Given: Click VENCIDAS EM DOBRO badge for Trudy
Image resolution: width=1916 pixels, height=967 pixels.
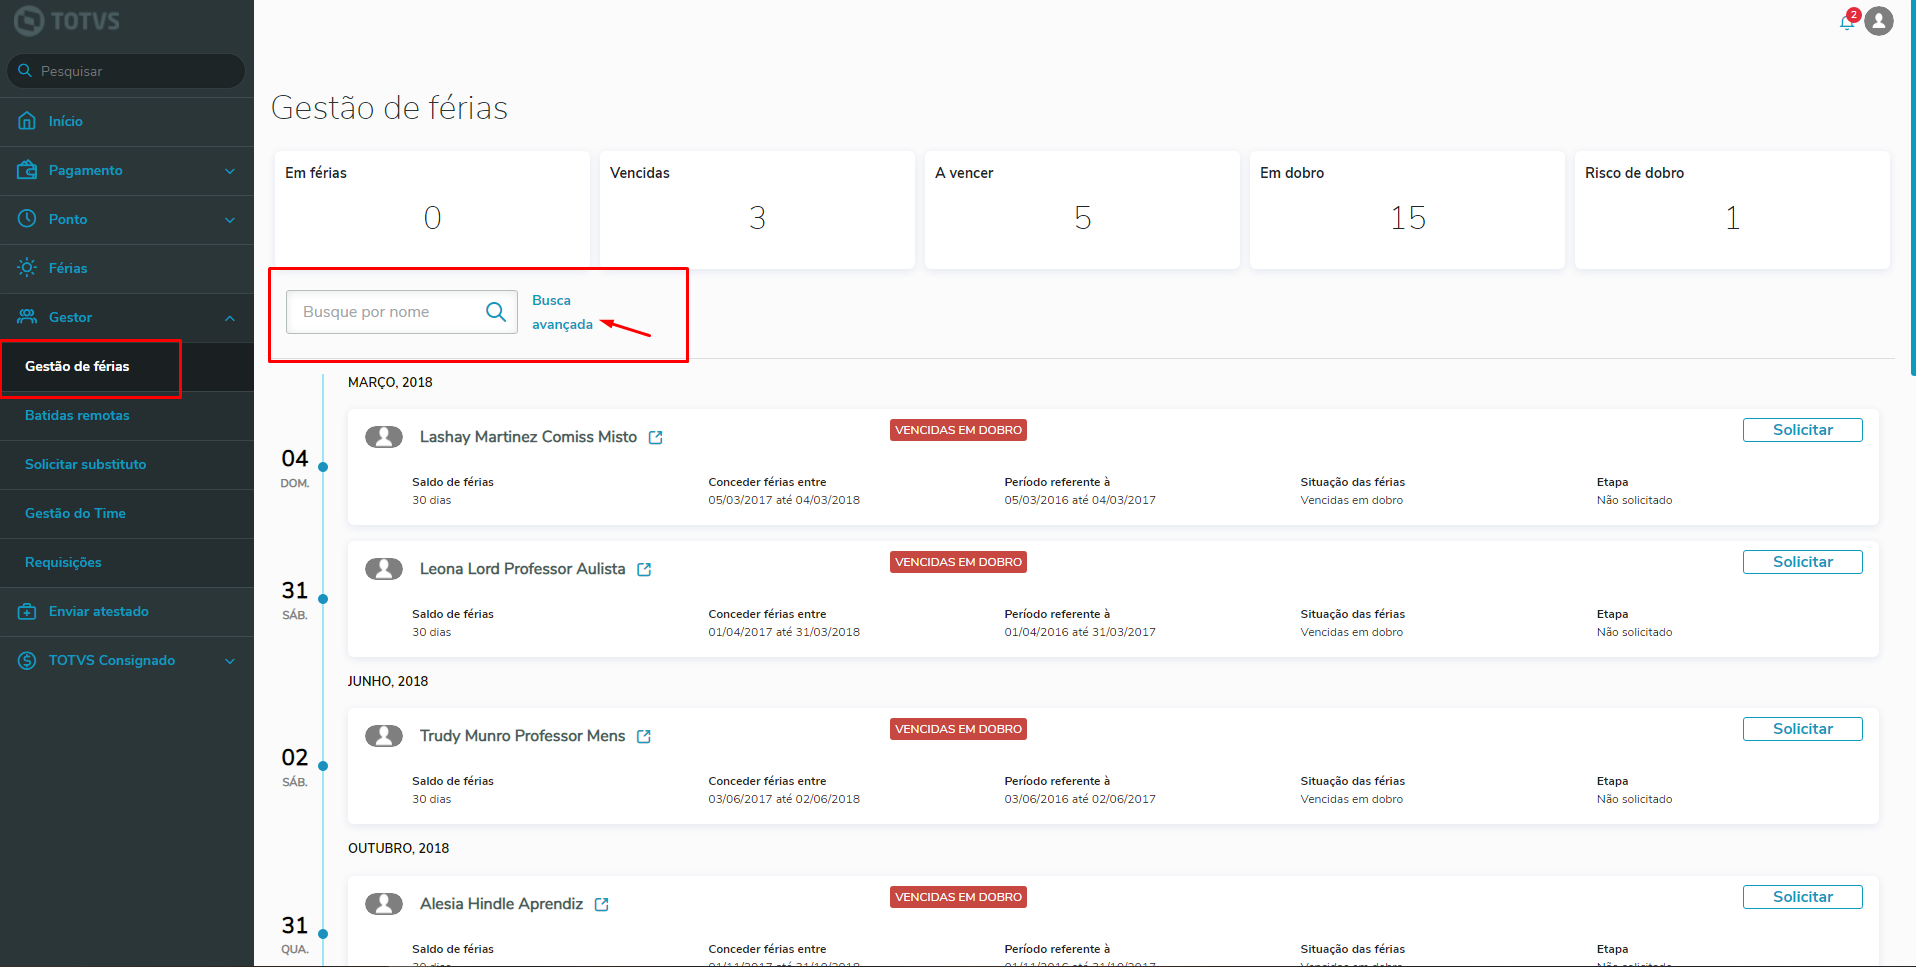Looking at the screenshot, I should pos(958,729).
